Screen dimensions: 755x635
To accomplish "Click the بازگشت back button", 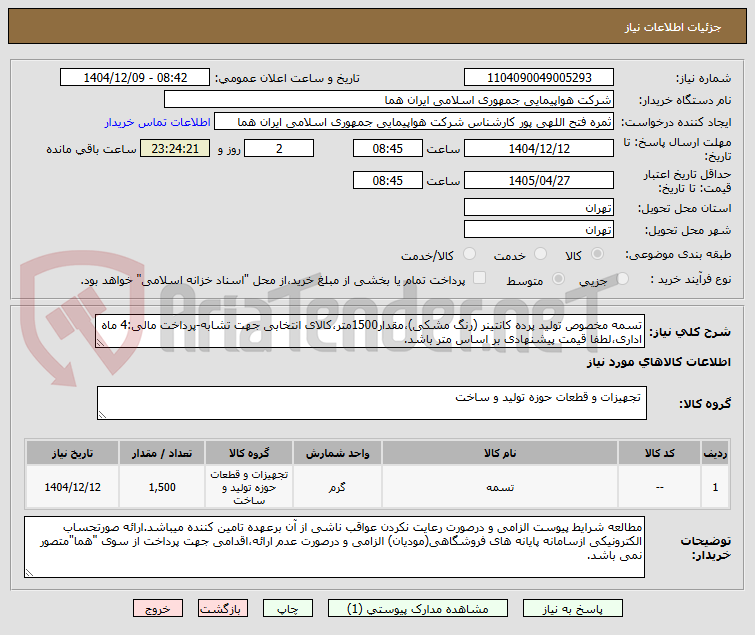I will (222, 609).
